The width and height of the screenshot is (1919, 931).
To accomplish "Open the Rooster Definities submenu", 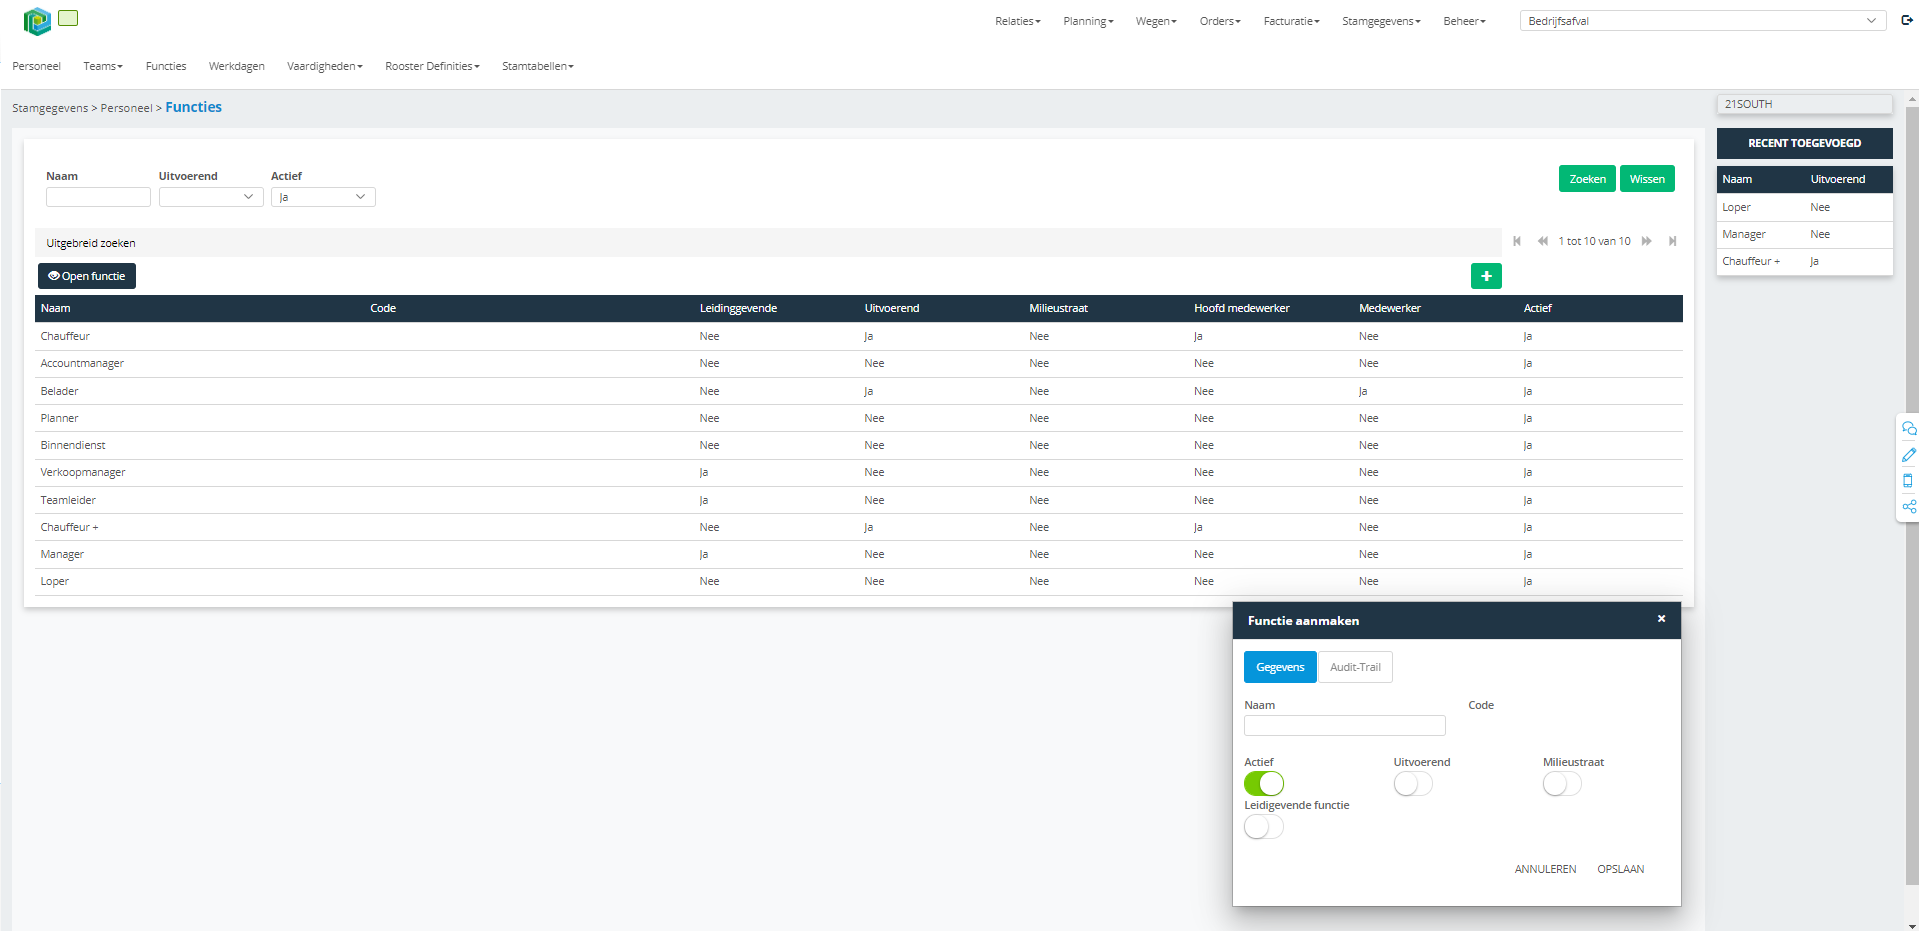I will coord(432,66).
